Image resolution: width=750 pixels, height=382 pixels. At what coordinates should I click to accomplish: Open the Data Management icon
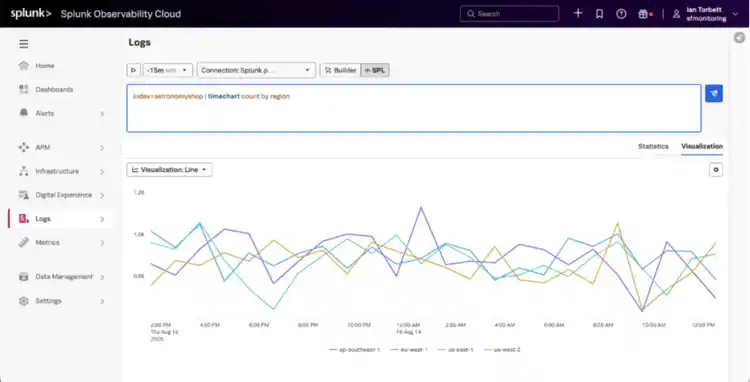(23, 277)
